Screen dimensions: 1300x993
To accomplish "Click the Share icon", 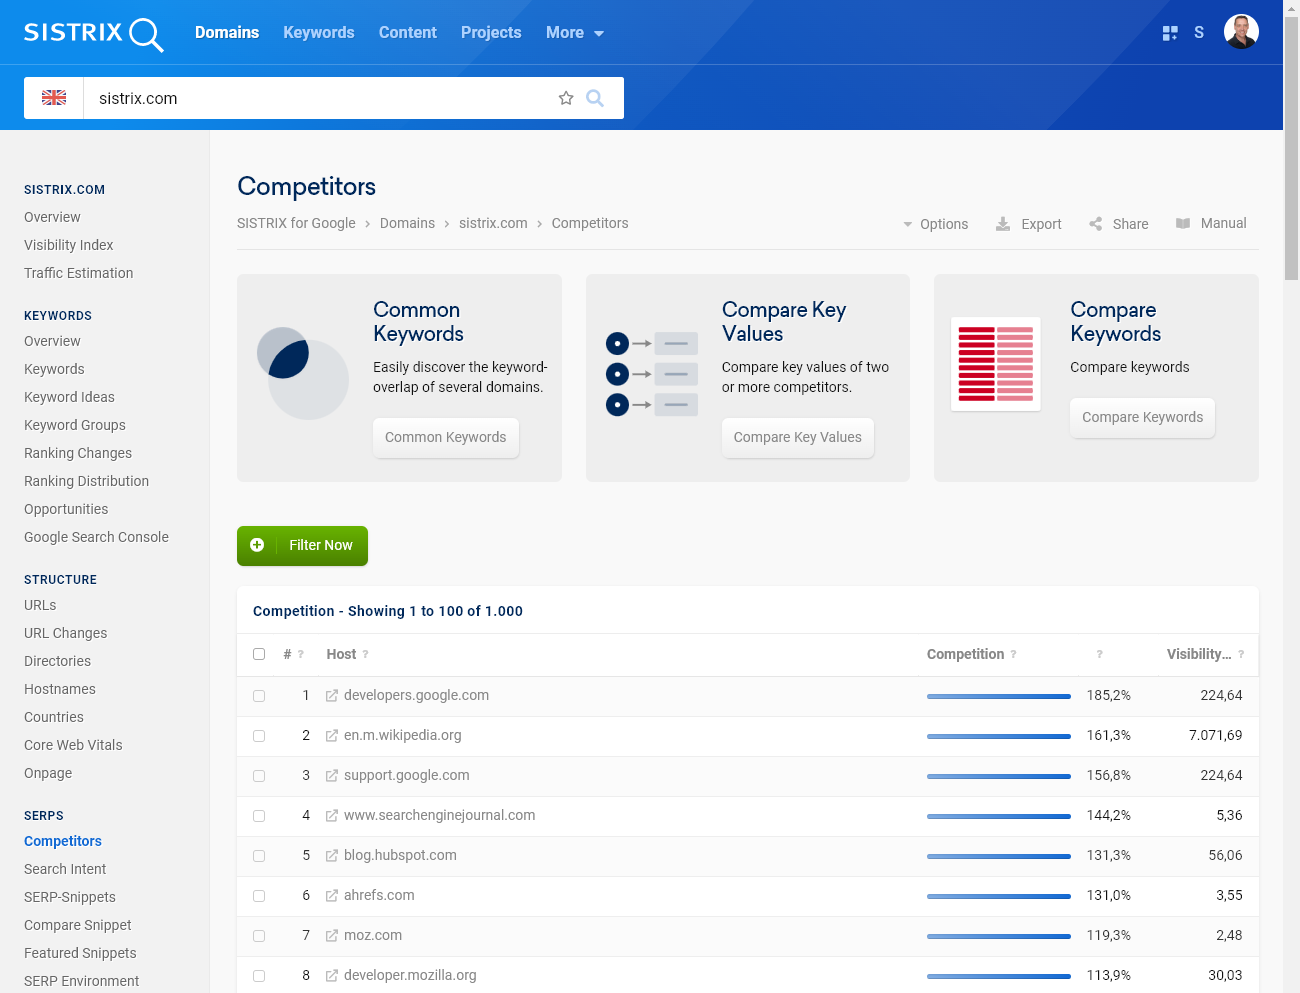I will click(1096, 224).
